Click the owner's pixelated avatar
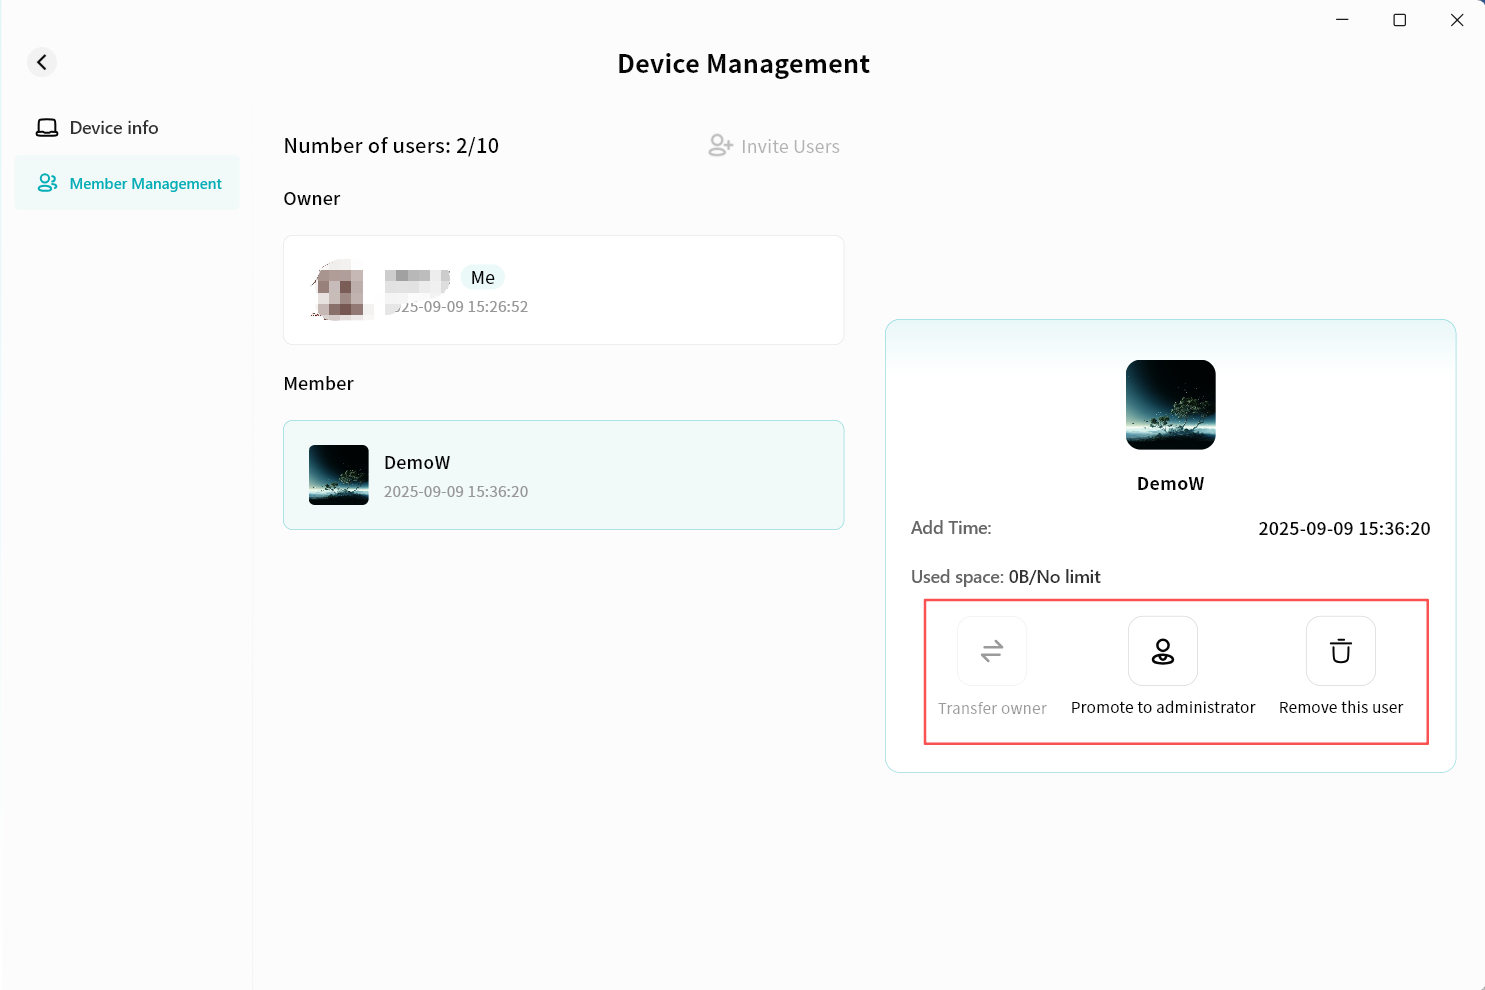Viewport: 1485px width, 990px height. click(342, 290)
